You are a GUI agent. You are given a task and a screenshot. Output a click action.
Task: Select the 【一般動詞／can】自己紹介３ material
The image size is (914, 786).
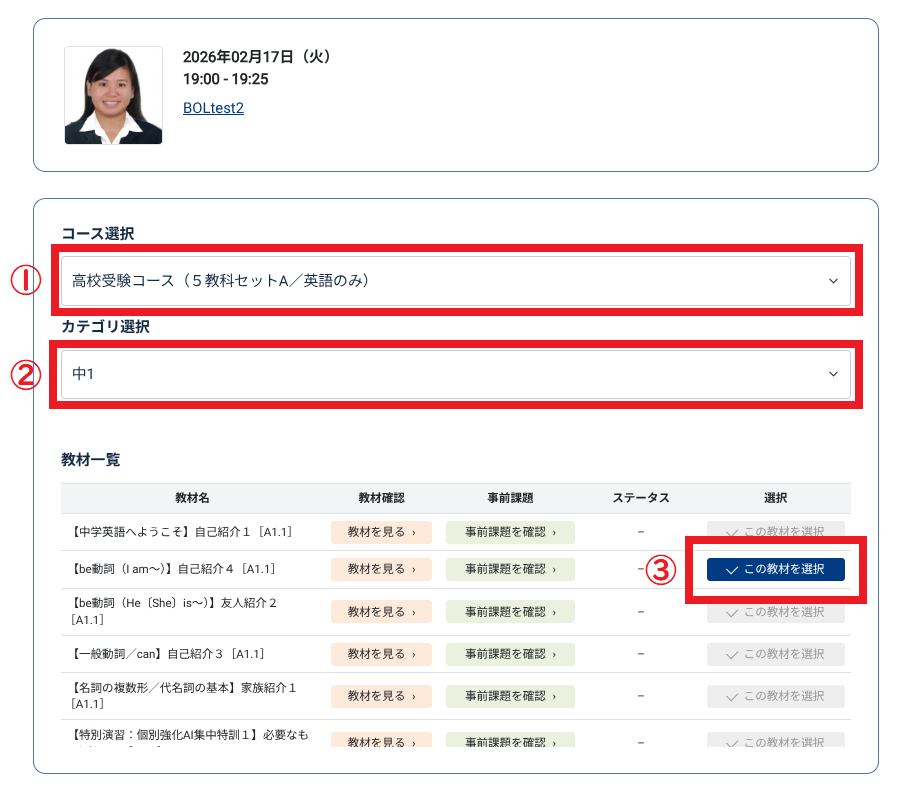click(775, 654)
